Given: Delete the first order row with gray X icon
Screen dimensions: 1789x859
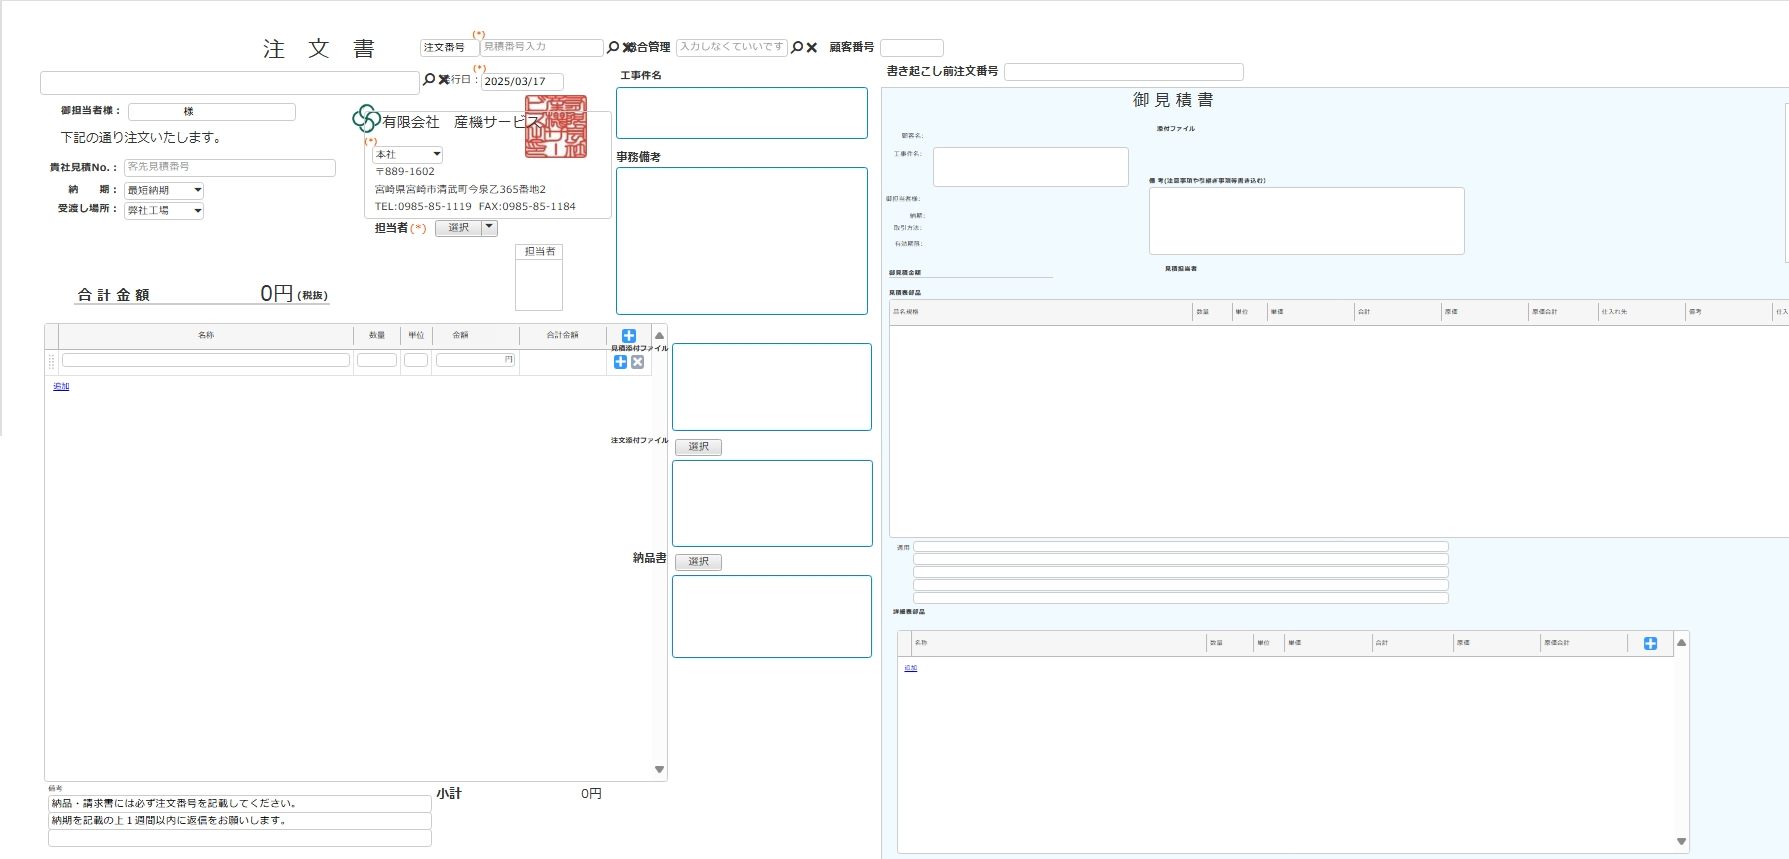Looking at the screenshot, I should point(638,362).
